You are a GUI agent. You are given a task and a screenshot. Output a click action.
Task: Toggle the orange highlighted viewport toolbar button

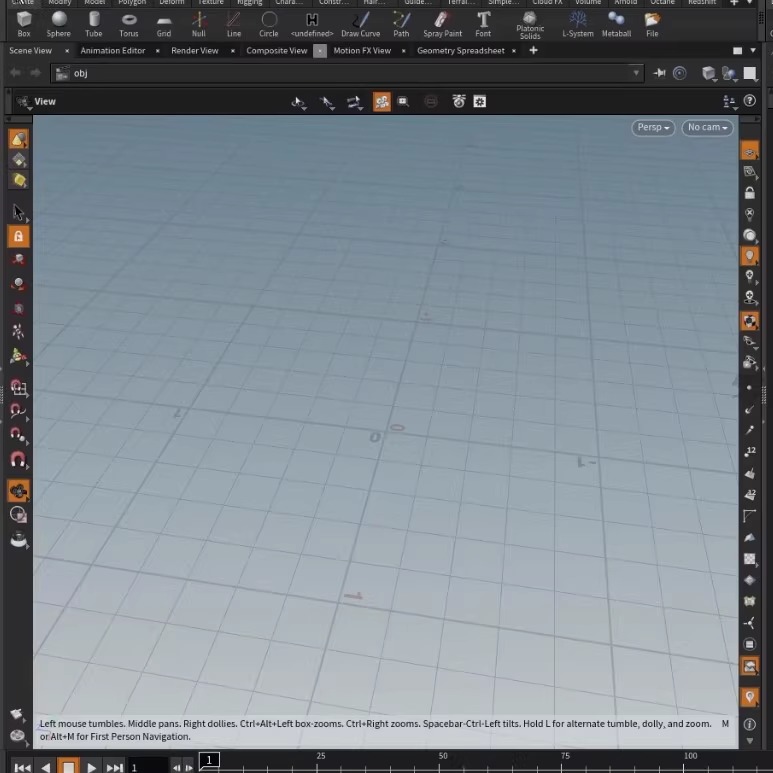tap(382, 102)
